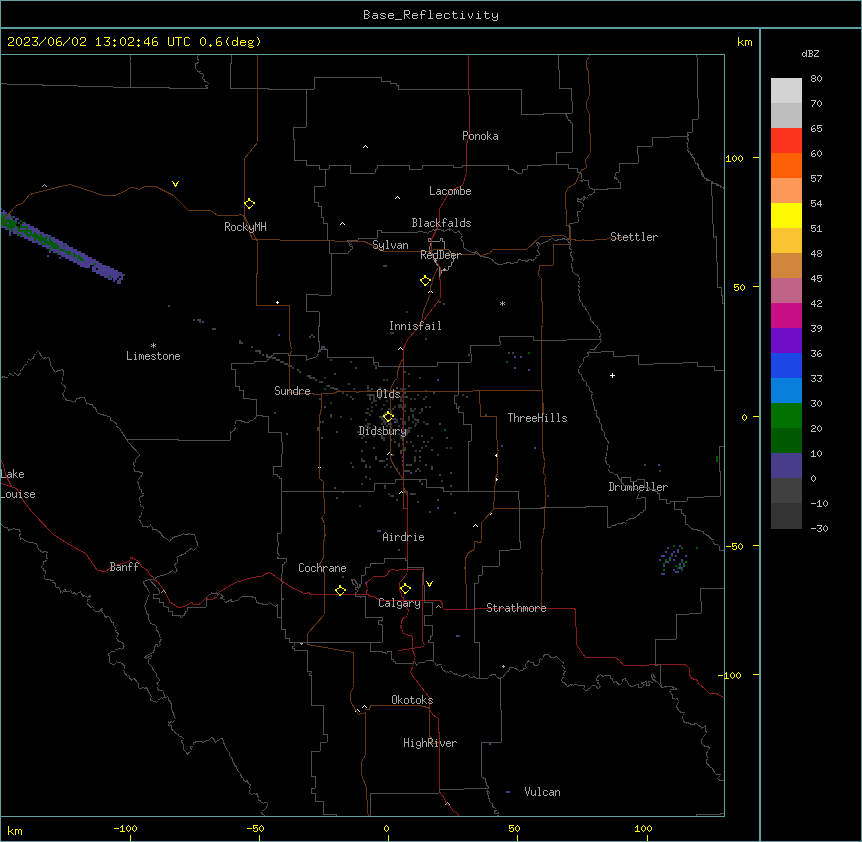Select the yellow diamond marker below Cochrane
862x842 pixels.
(x=340, y=590)
